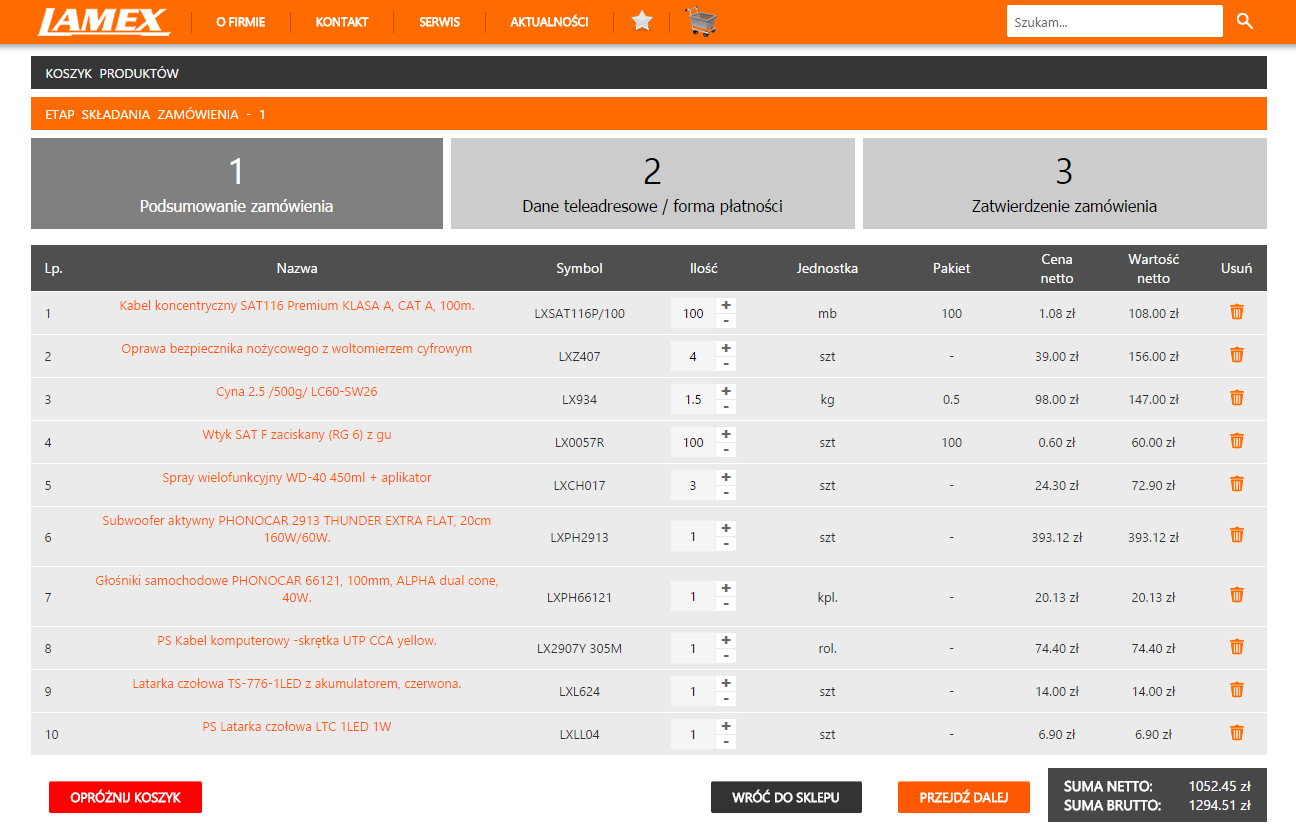
Task: Select step 2 Dane teleadresowe tab
Action: tap(652, 184)
